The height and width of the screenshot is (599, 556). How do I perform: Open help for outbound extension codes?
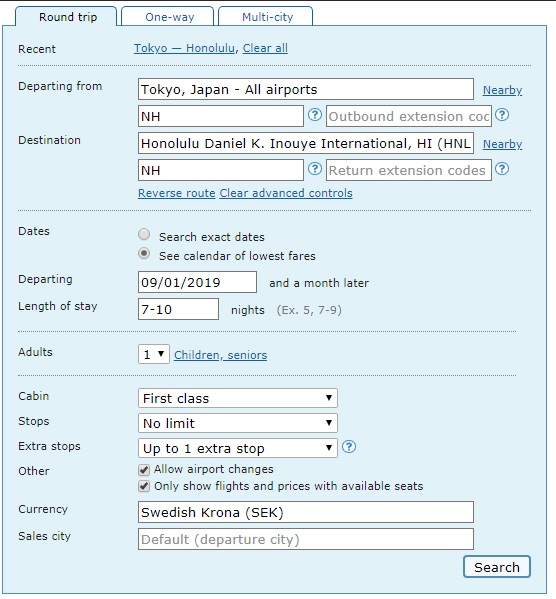(x=502, y=115)
